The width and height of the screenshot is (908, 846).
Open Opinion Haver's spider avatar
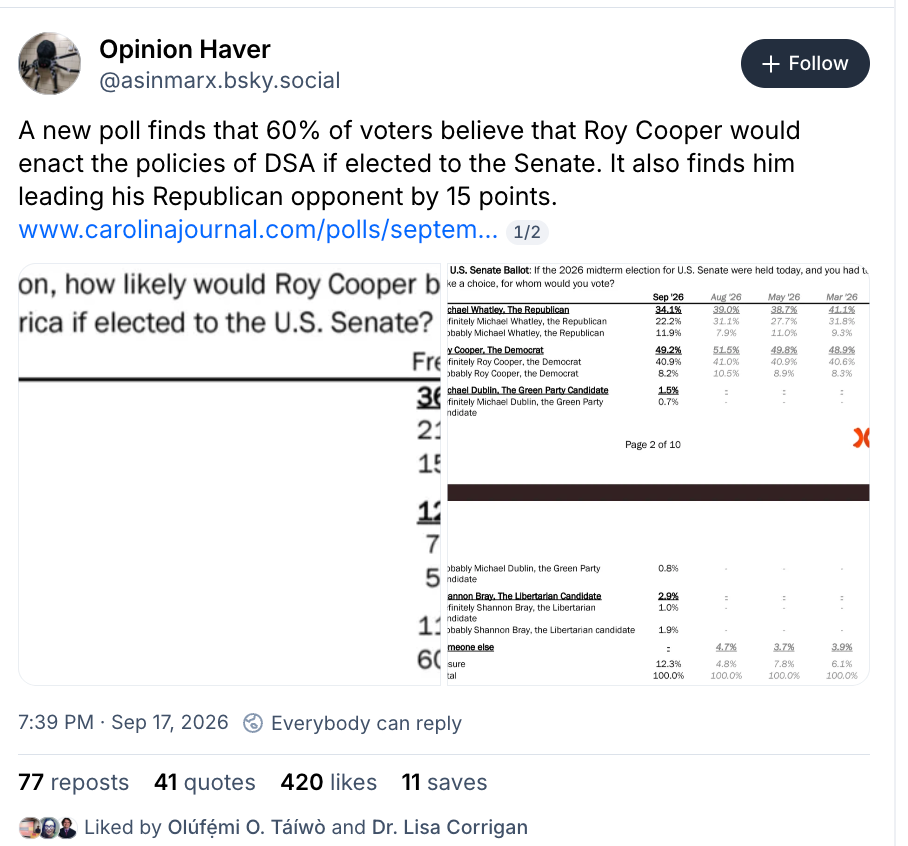[x=50, y=64]
